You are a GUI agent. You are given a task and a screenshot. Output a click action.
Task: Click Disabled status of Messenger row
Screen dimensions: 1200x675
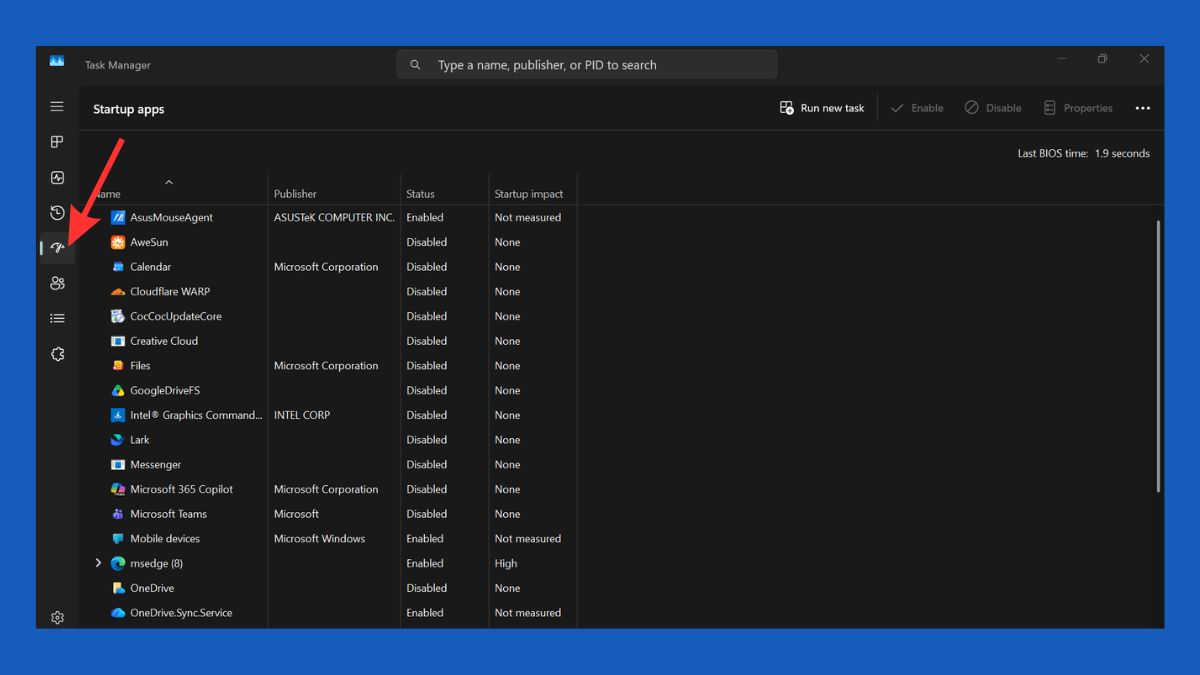pyautogui.click(x=427, y=465)
